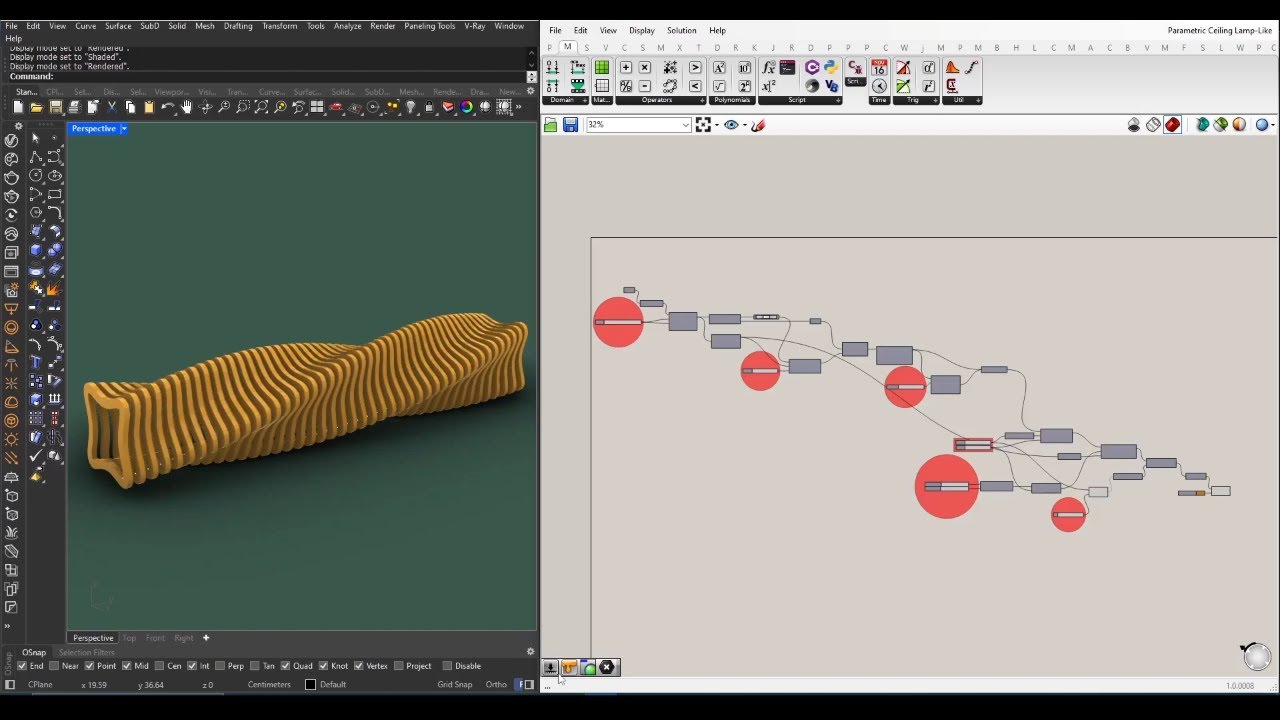Viewport: 1280px width, 720px height.
Task: Select the Square Root polynomial icon
Action: [x=718, y=85]
